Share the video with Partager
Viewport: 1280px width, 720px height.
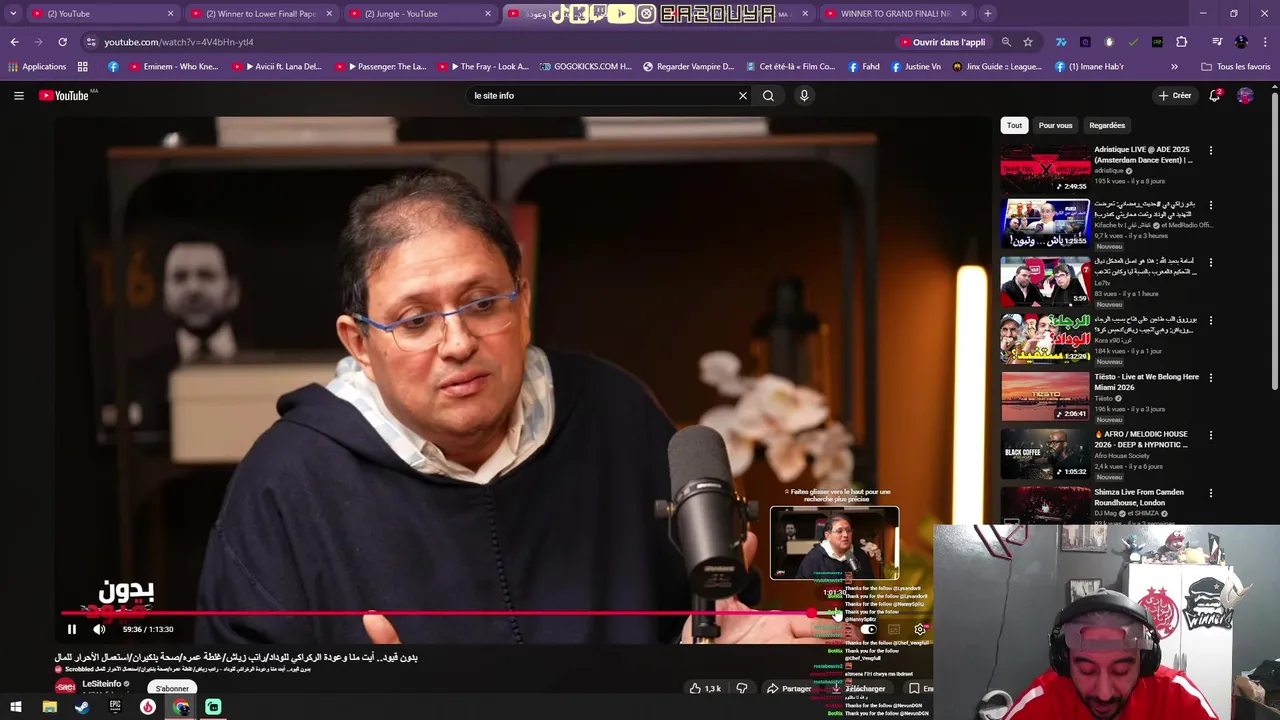point(789,688)
